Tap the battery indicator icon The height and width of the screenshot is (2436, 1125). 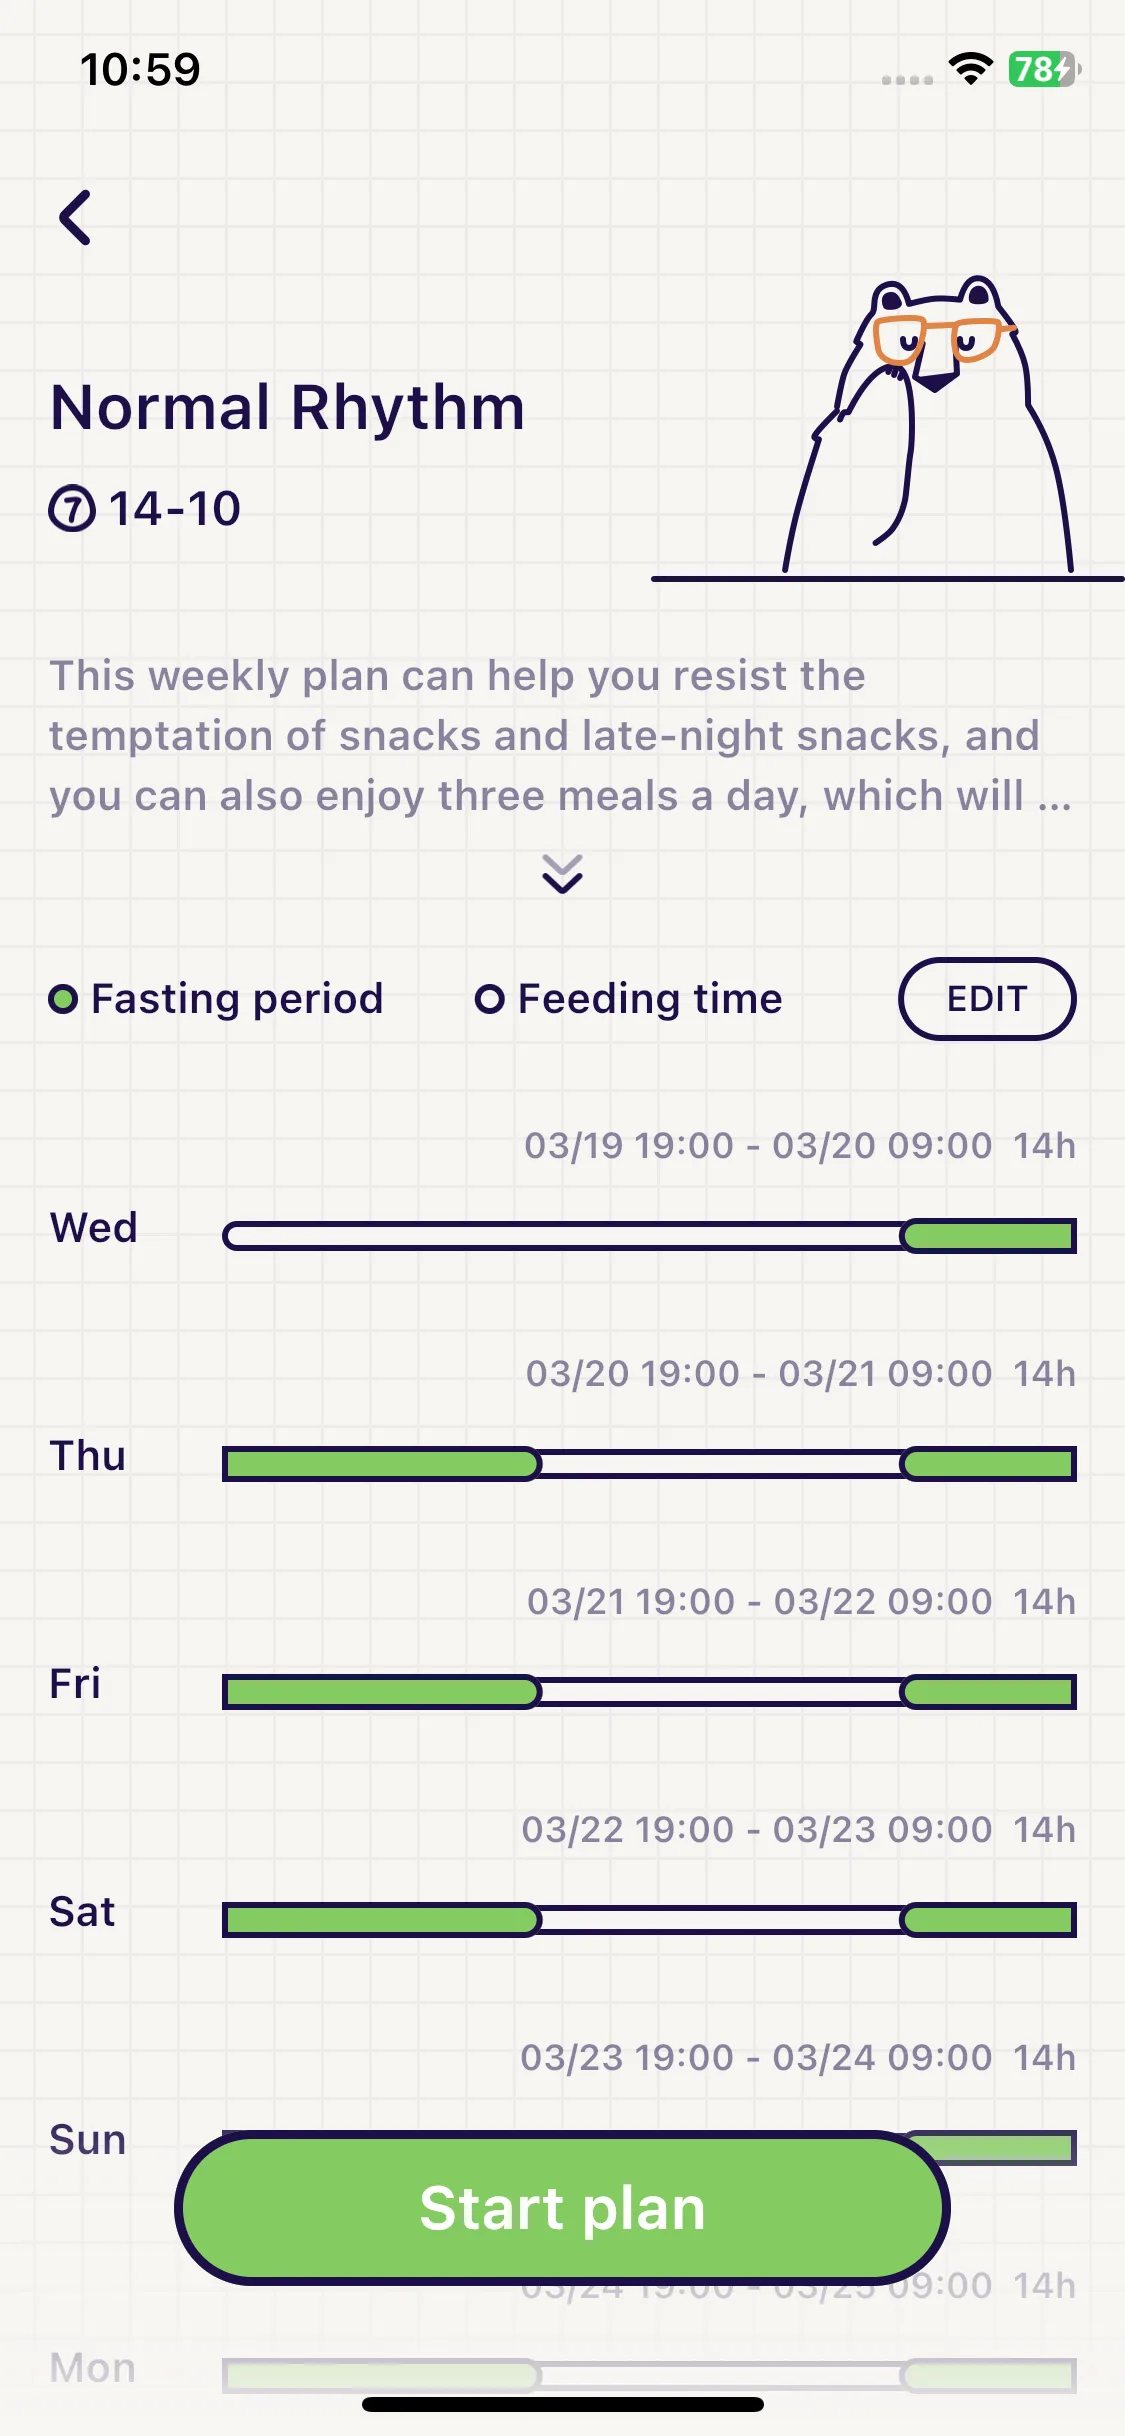[1044, 69]
